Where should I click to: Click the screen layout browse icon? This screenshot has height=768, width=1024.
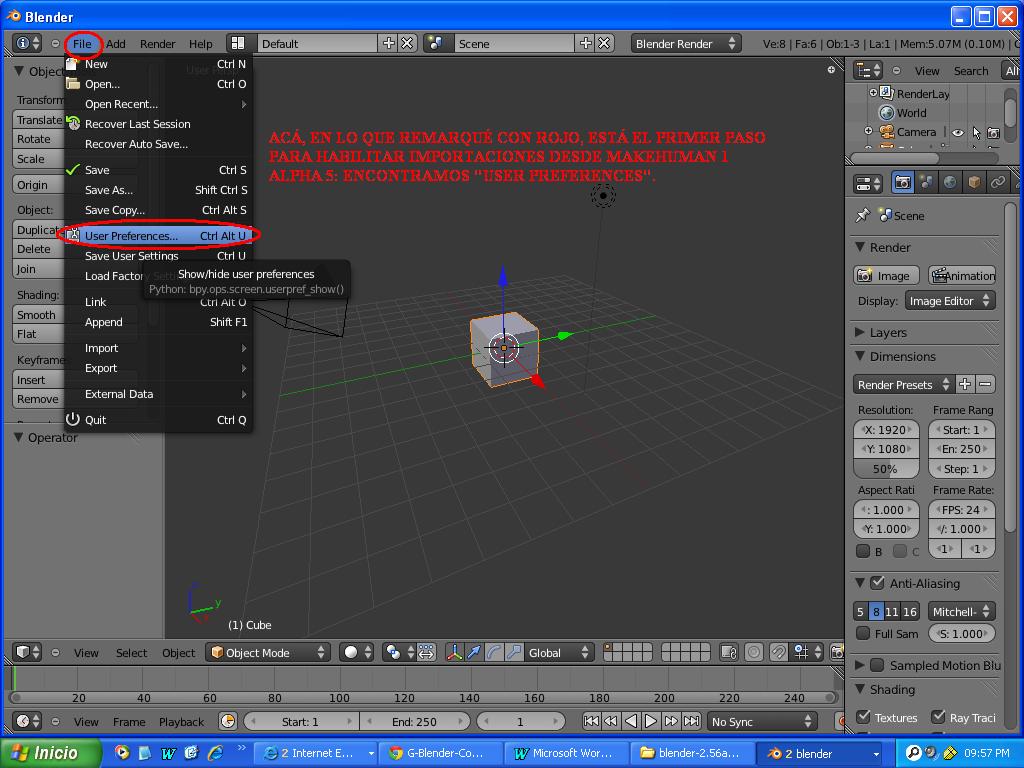(x=238, y=44)
